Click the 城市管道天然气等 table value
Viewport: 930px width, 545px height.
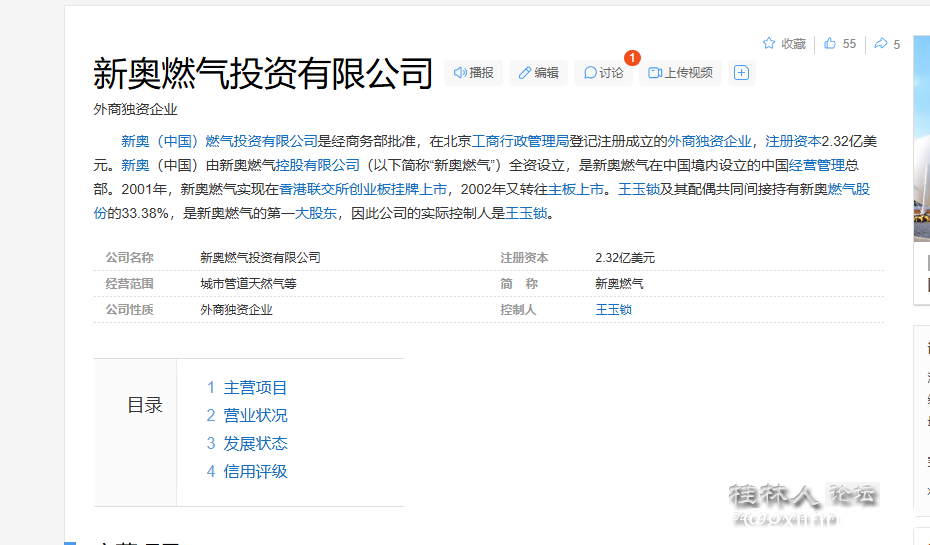248,283
